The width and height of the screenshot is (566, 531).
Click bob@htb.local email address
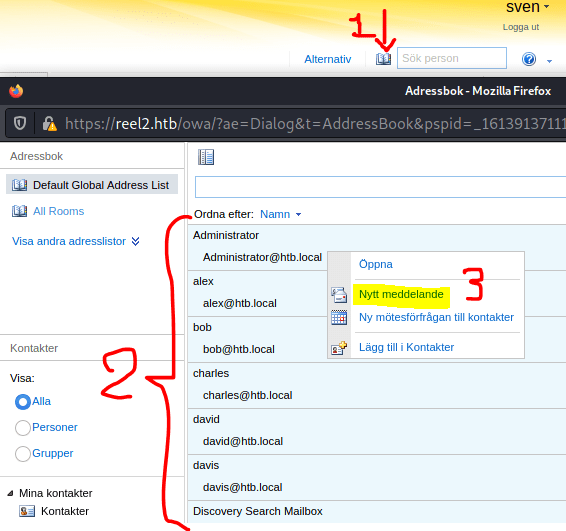pyautogui.click(x=239, y=349)
